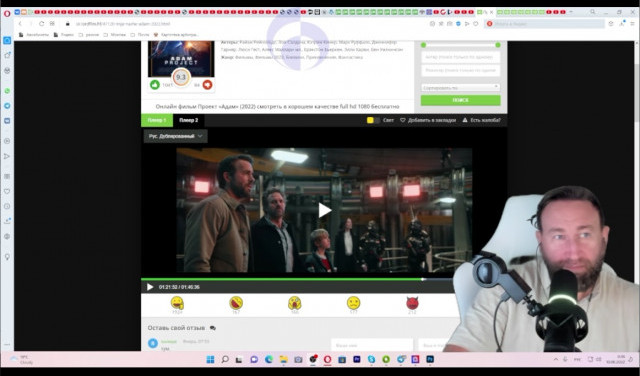Click the director search input field
Screen dimensions: 640x376
pyautogui.click(x=460, y=70)
